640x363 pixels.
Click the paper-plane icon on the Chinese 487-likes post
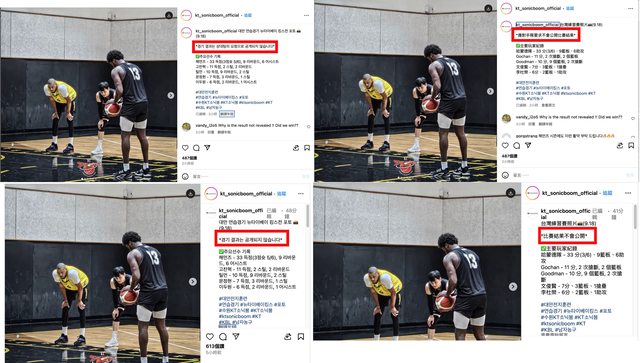point(528,145)
